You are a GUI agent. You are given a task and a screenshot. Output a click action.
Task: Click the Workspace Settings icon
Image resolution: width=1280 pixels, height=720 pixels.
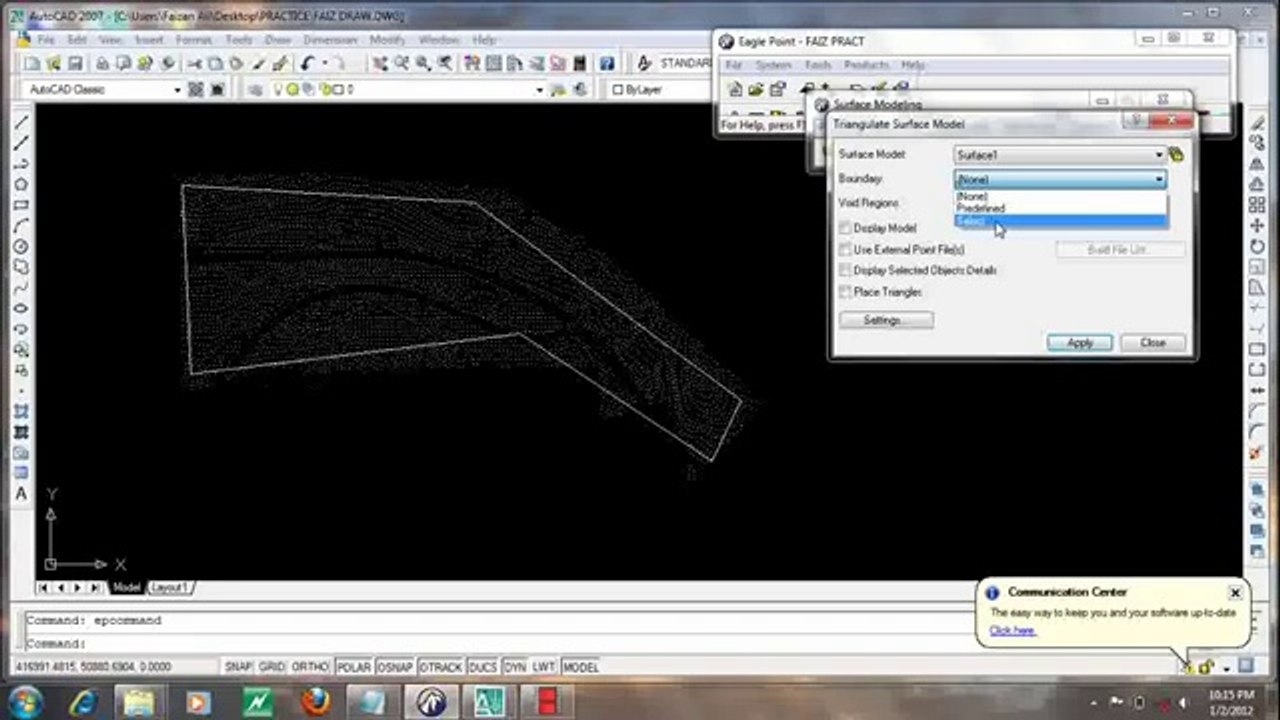point(195,90)
